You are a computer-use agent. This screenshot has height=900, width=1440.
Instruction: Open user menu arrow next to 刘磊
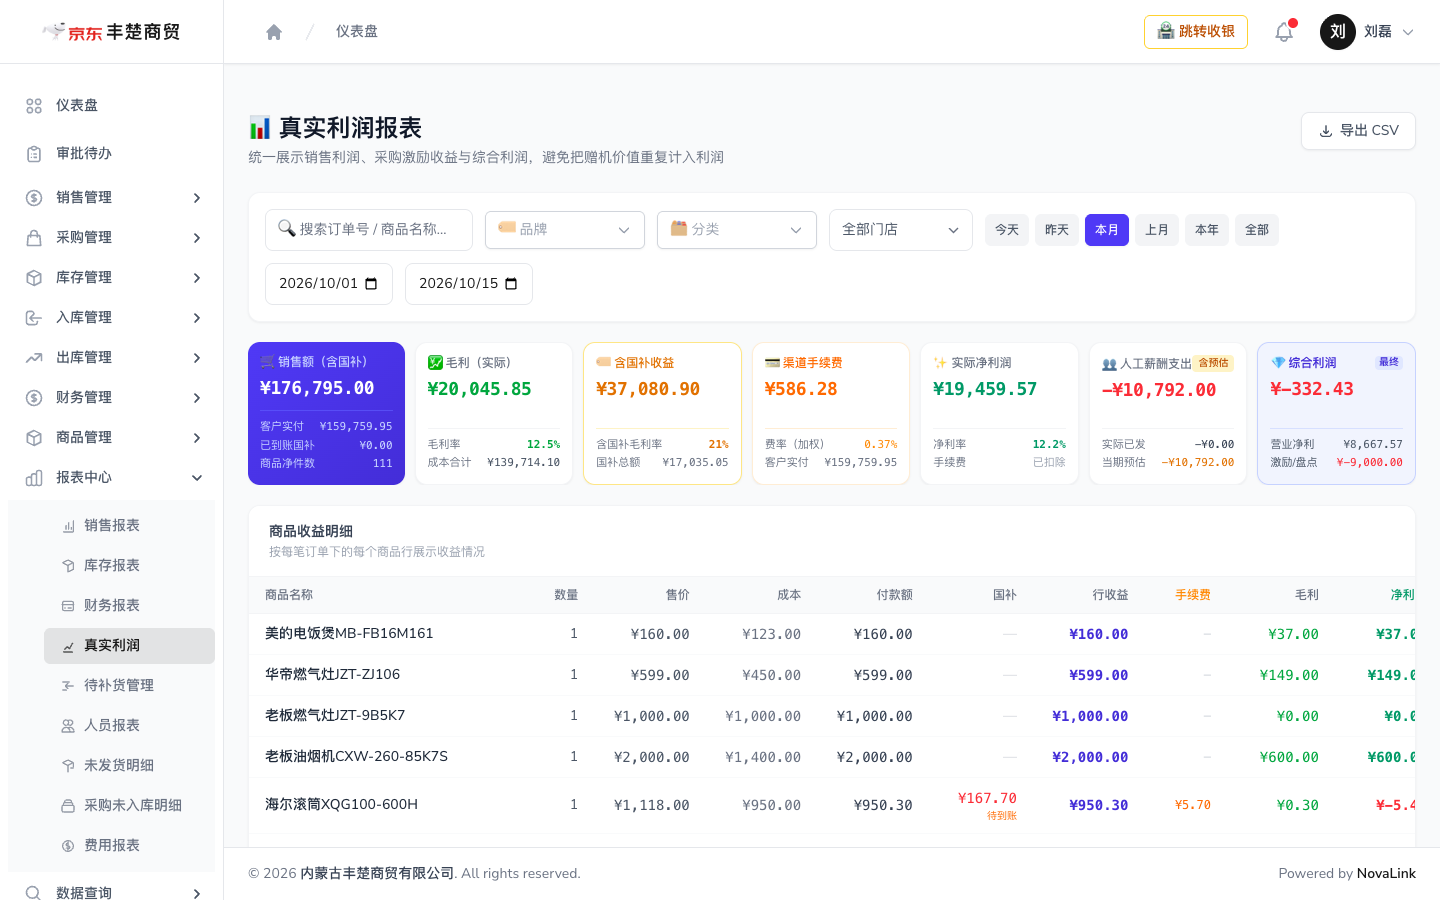point(1408,32)
